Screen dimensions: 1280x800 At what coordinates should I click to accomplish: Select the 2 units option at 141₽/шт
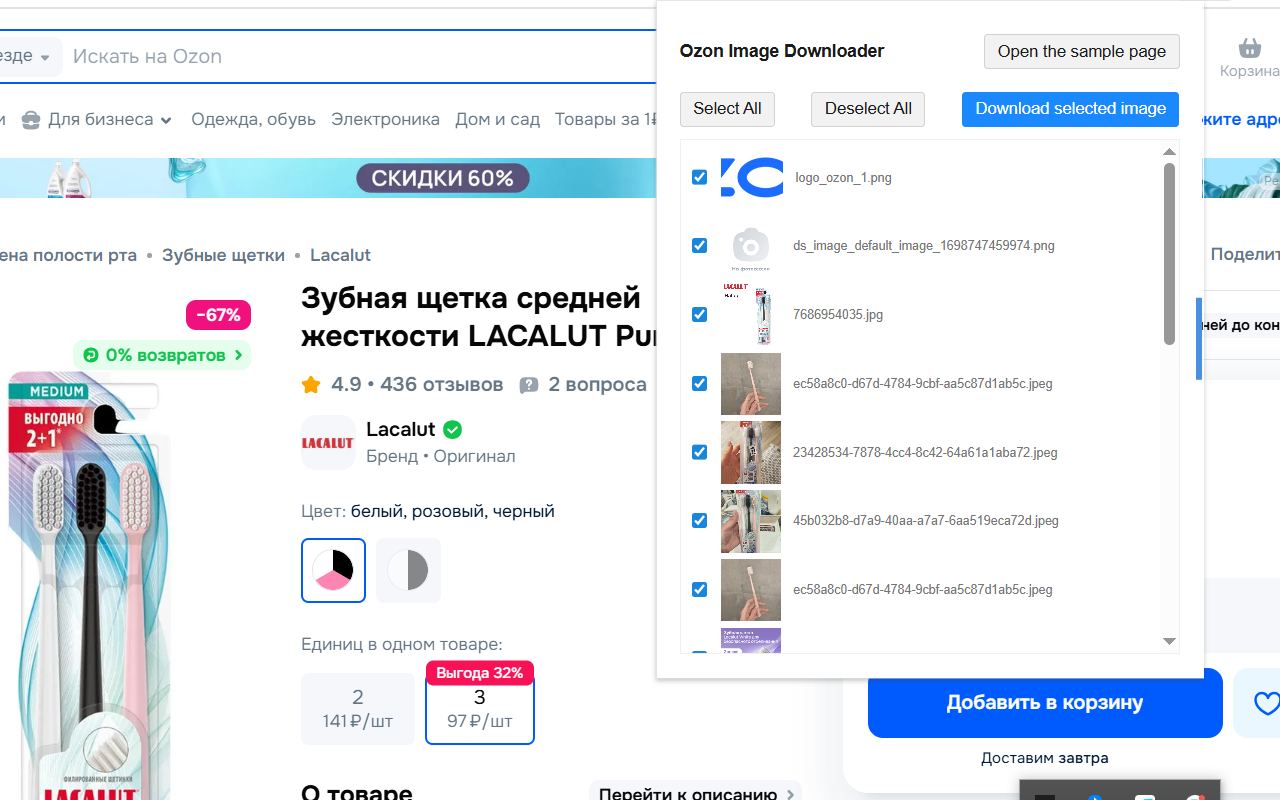tap(358, 709)
